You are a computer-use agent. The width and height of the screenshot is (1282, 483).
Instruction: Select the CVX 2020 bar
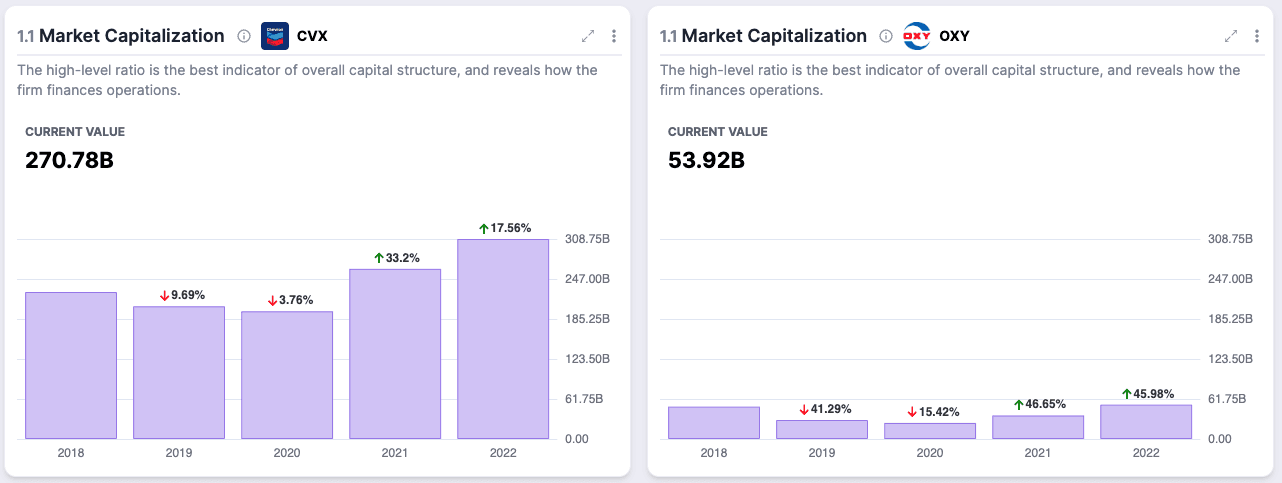[287, 375]
